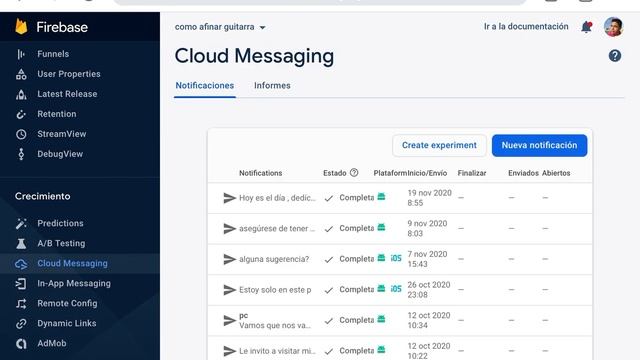640x360 pixels.
Task: Click the Enviados column header
Action: click(523, 173)
